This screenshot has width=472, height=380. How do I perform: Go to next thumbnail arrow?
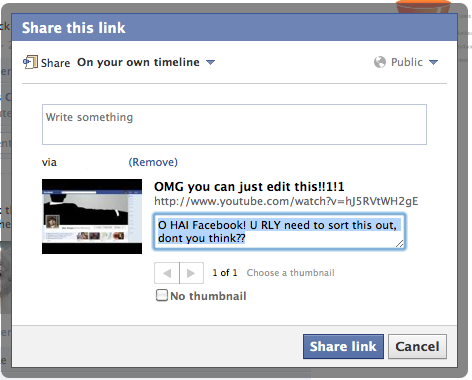[x=191, y=273]
